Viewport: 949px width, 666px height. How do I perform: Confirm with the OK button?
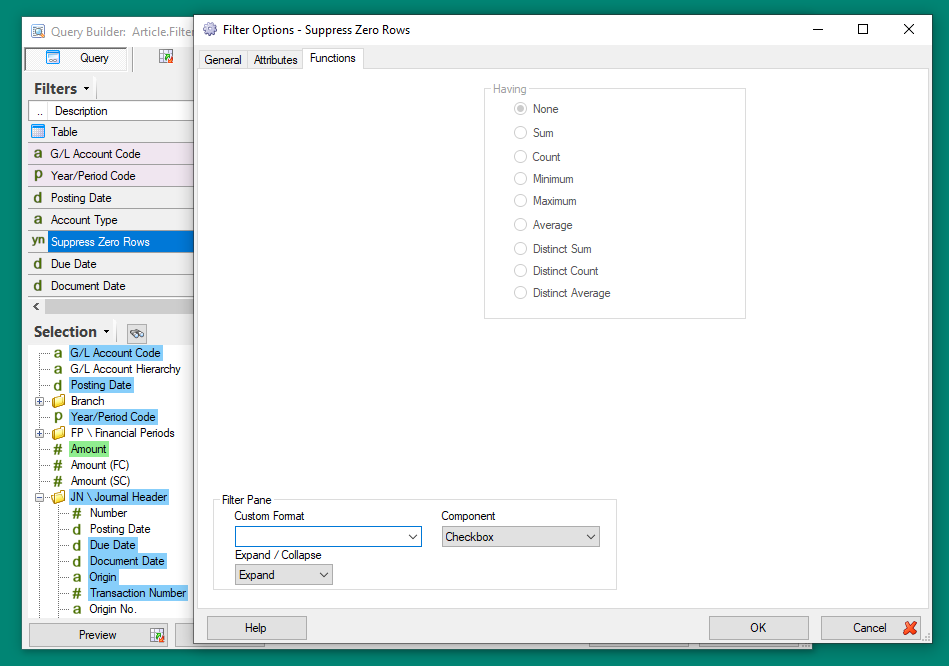(758, 628)
